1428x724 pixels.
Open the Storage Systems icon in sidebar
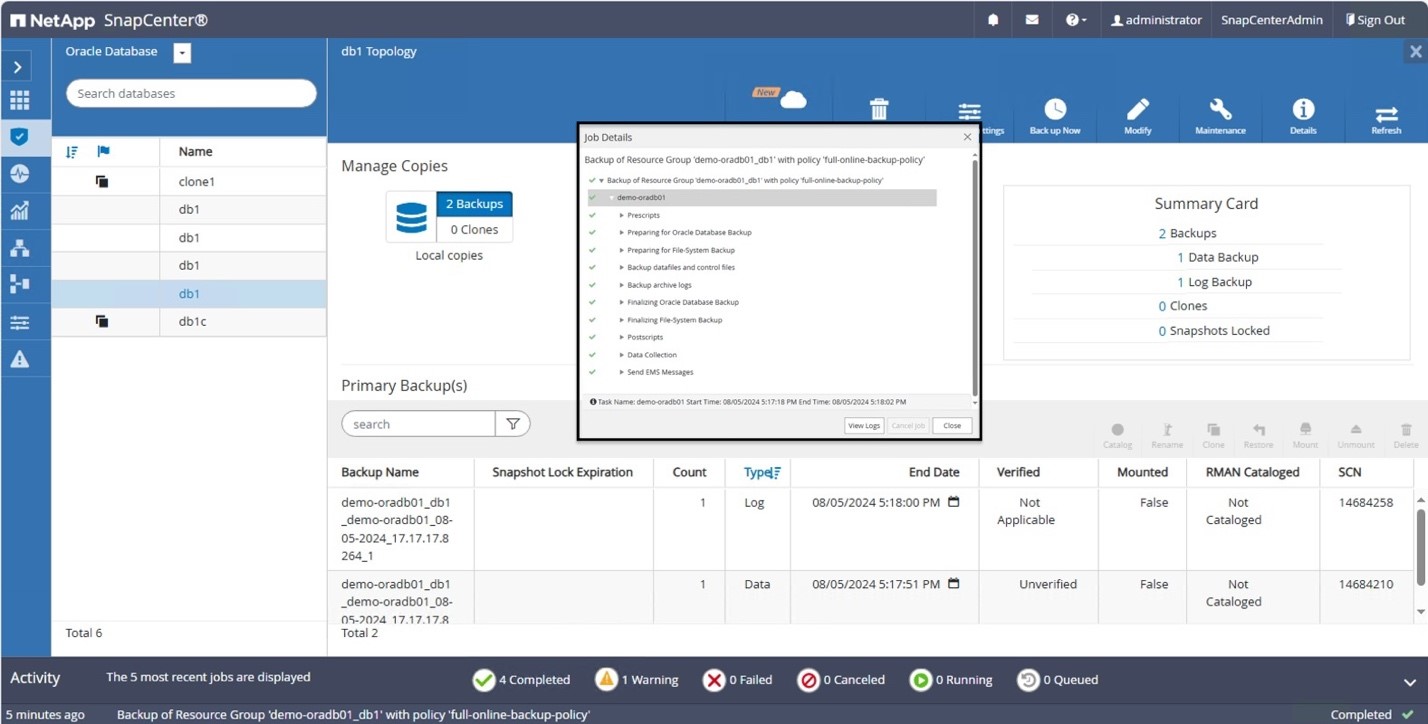tap(19, 285)
